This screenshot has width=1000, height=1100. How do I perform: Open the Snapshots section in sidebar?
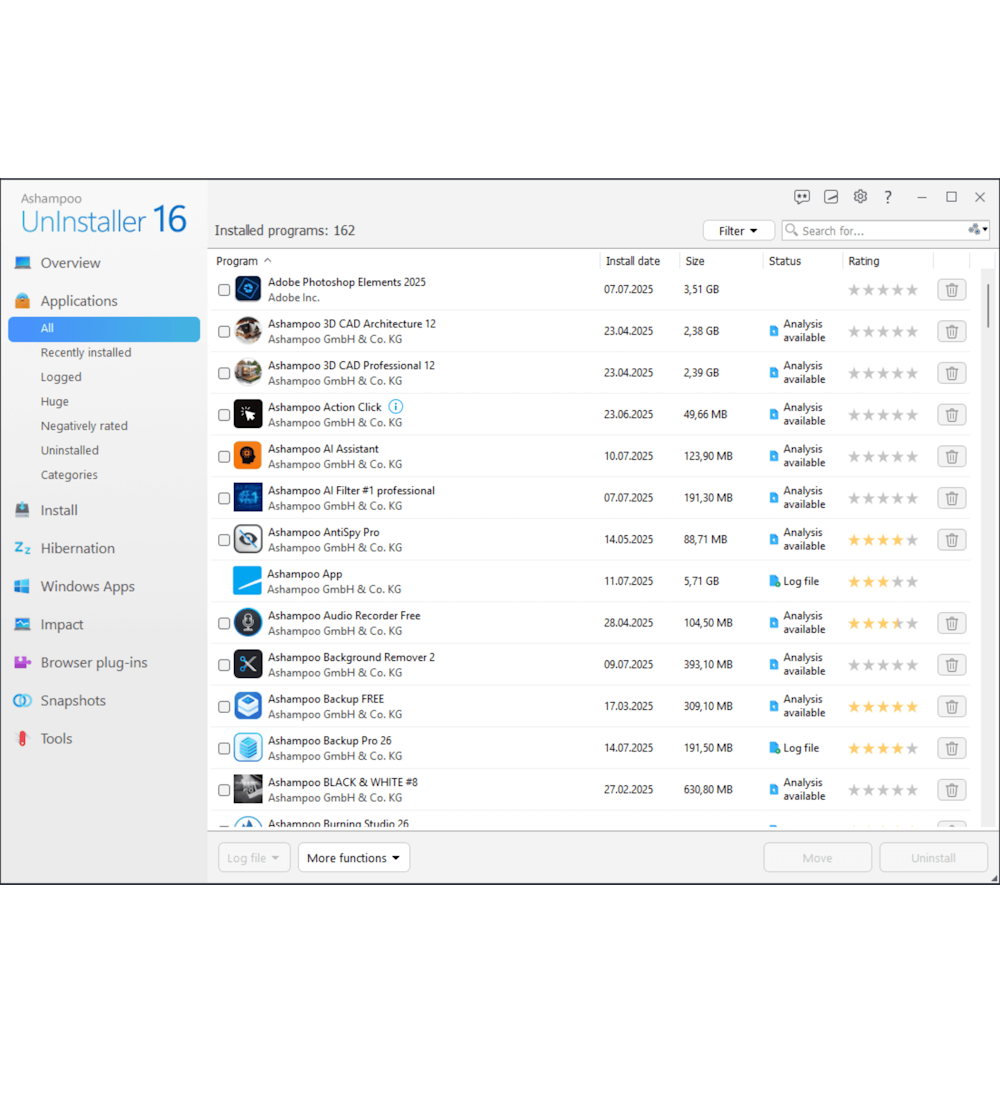73,701
